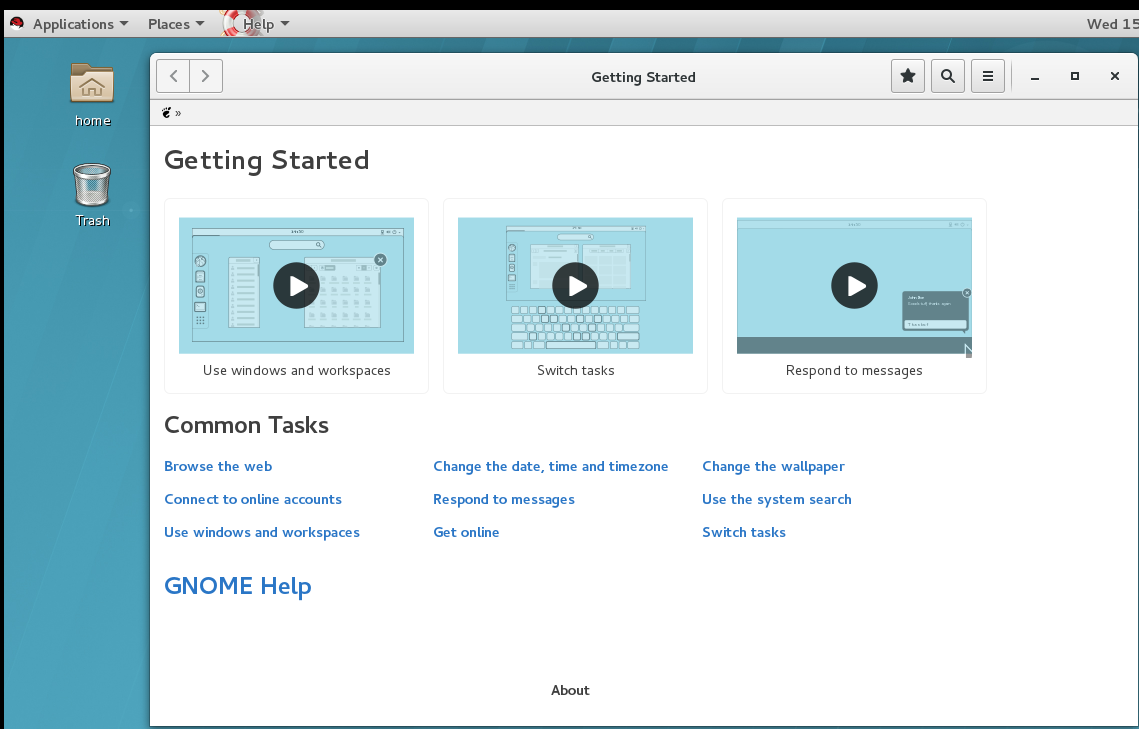Open Respond to messages link under Common Tasks
Screen dimensions: 1139x729
(503, 500)
